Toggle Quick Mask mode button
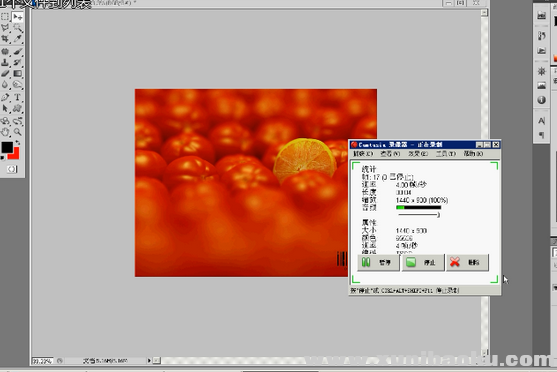Screen dimensions: 557x372 point(12,169)
